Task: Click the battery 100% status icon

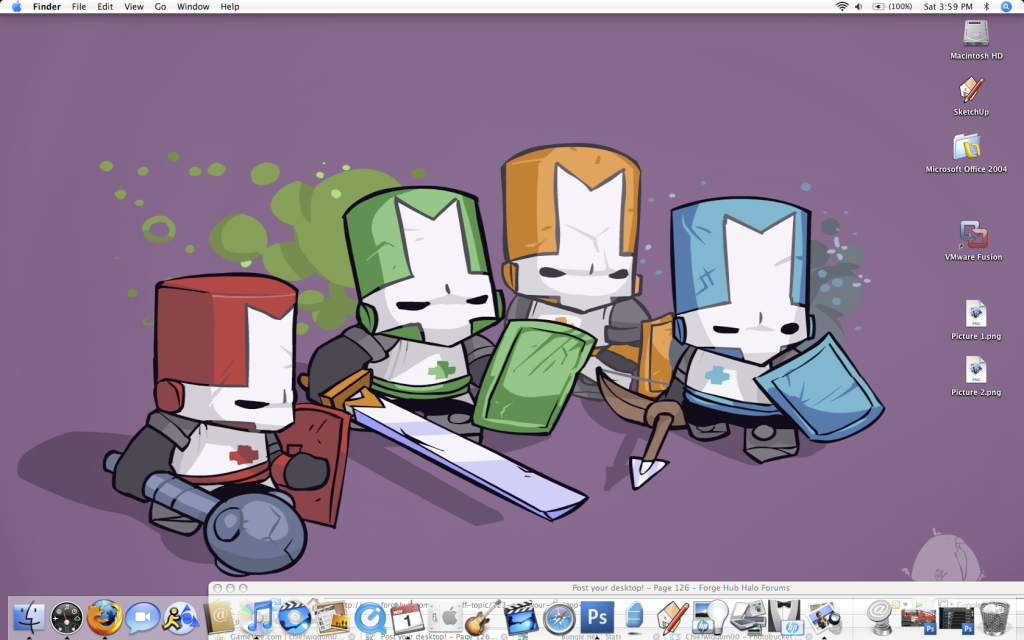Action: [892, 7]
